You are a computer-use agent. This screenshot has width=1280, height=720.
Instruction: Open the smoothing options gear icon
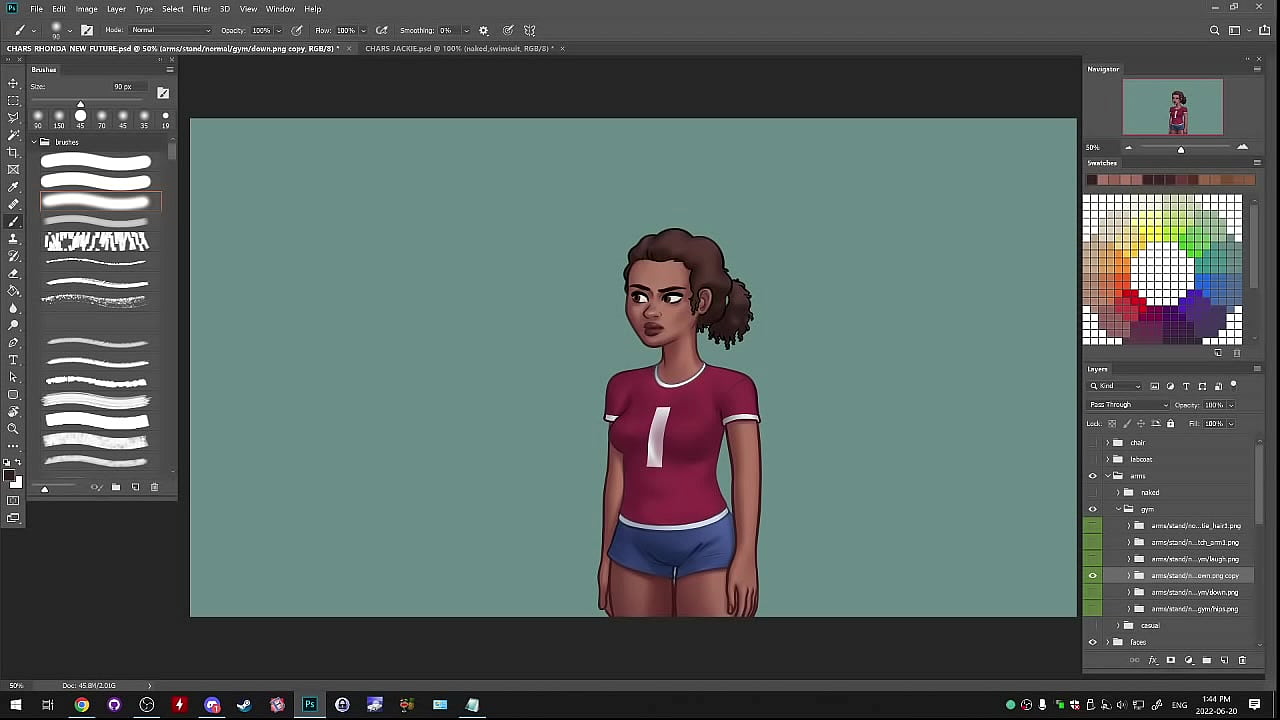click(484, 30)
